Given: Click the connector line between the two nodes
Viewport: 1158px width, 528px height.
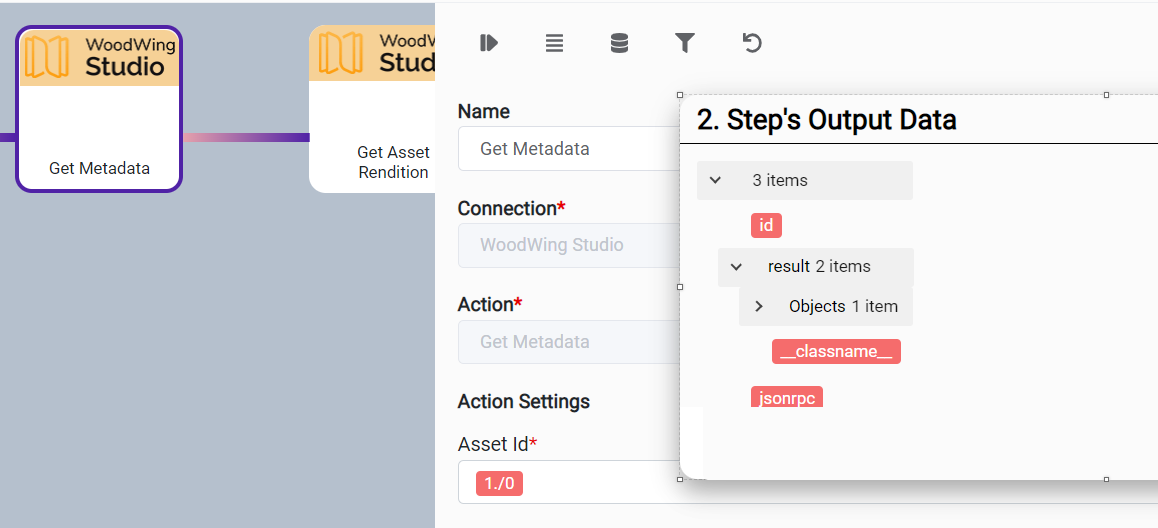Looking at the screenshot, I should (x=246, y=137).
